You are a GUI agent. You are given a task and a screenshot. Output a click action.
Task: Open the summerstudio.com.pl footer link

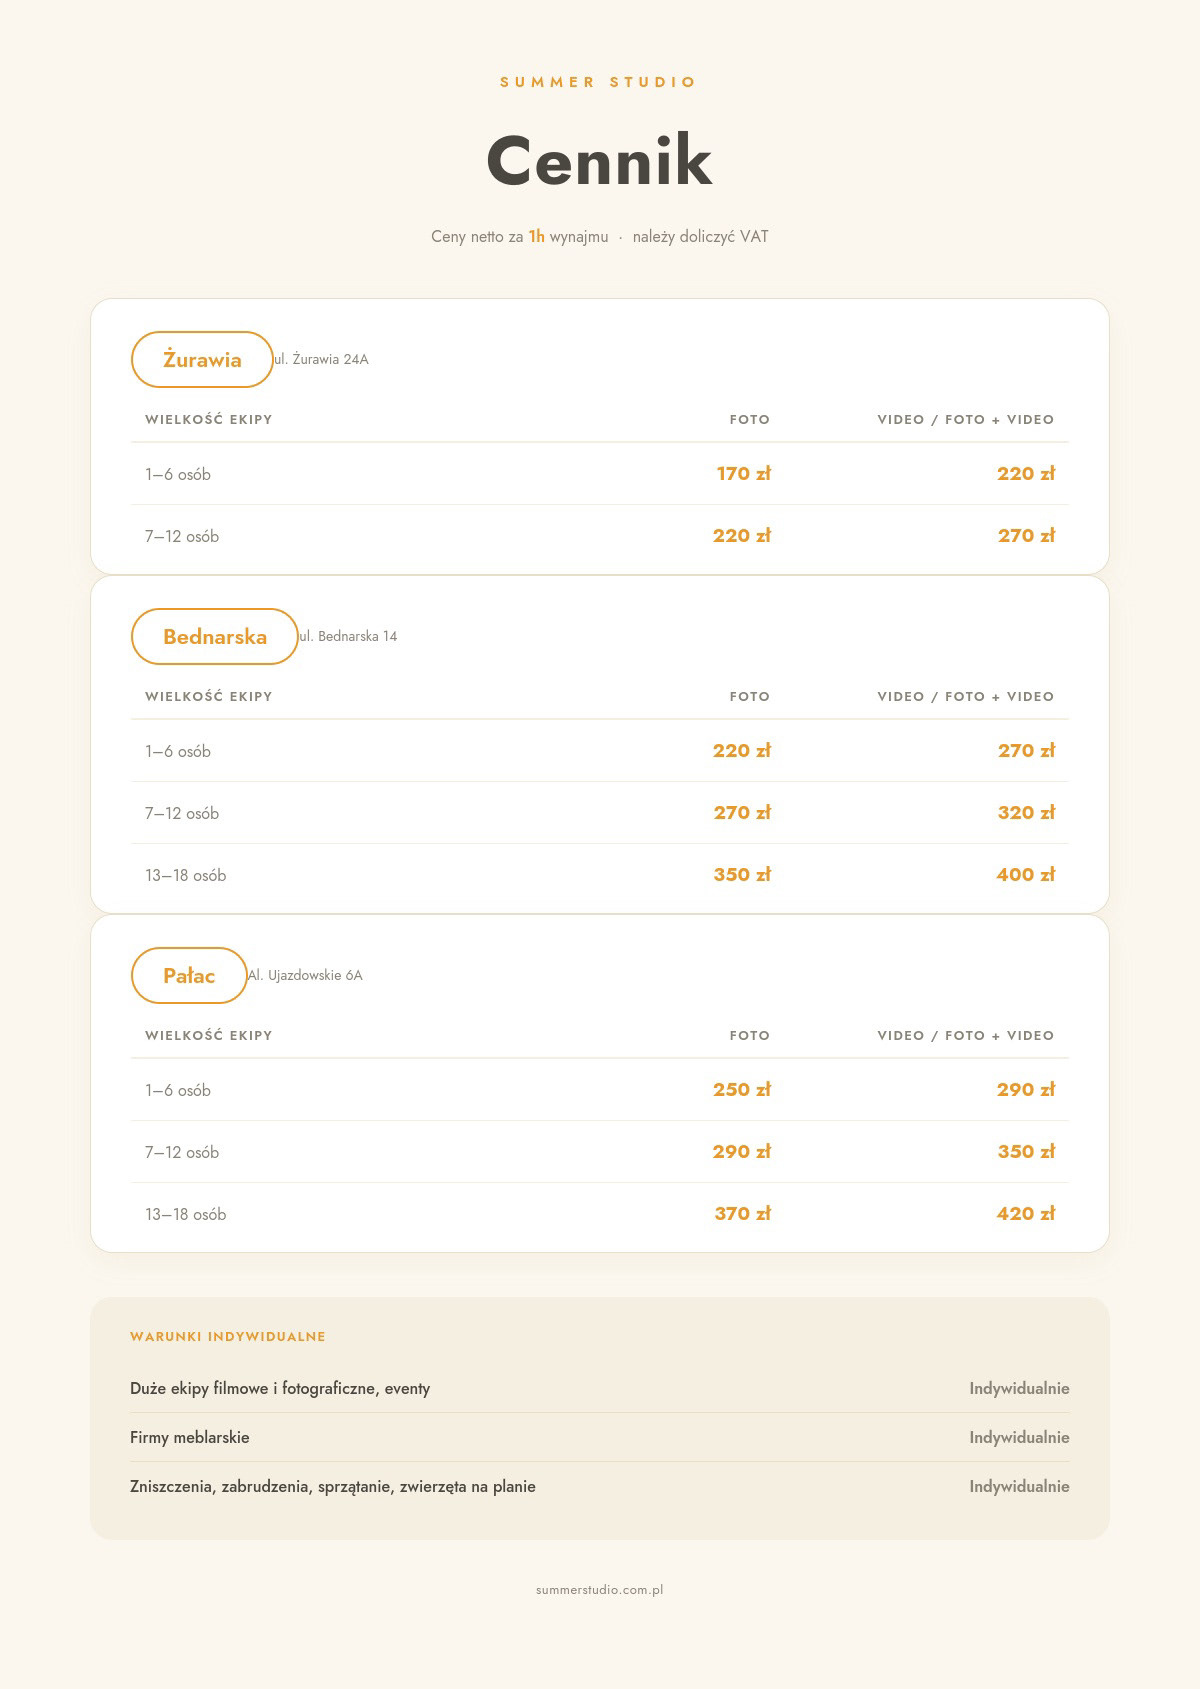(600, 1590)
